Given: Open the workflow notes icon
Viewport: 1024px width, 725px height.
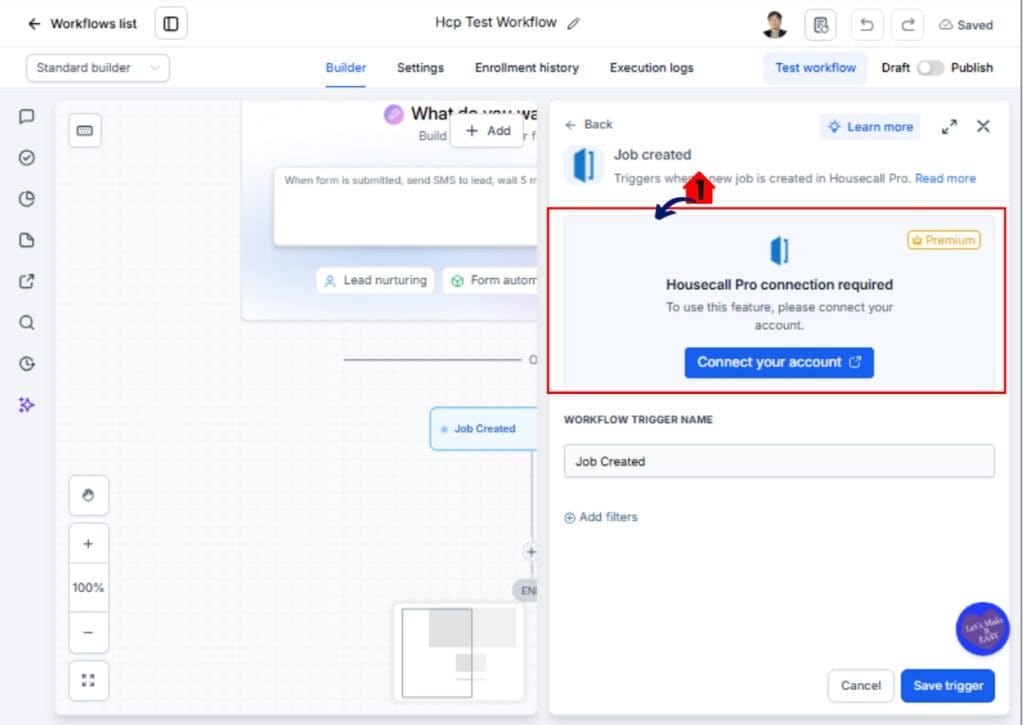Looking at the screenshot, I should (x=821, y=25).
